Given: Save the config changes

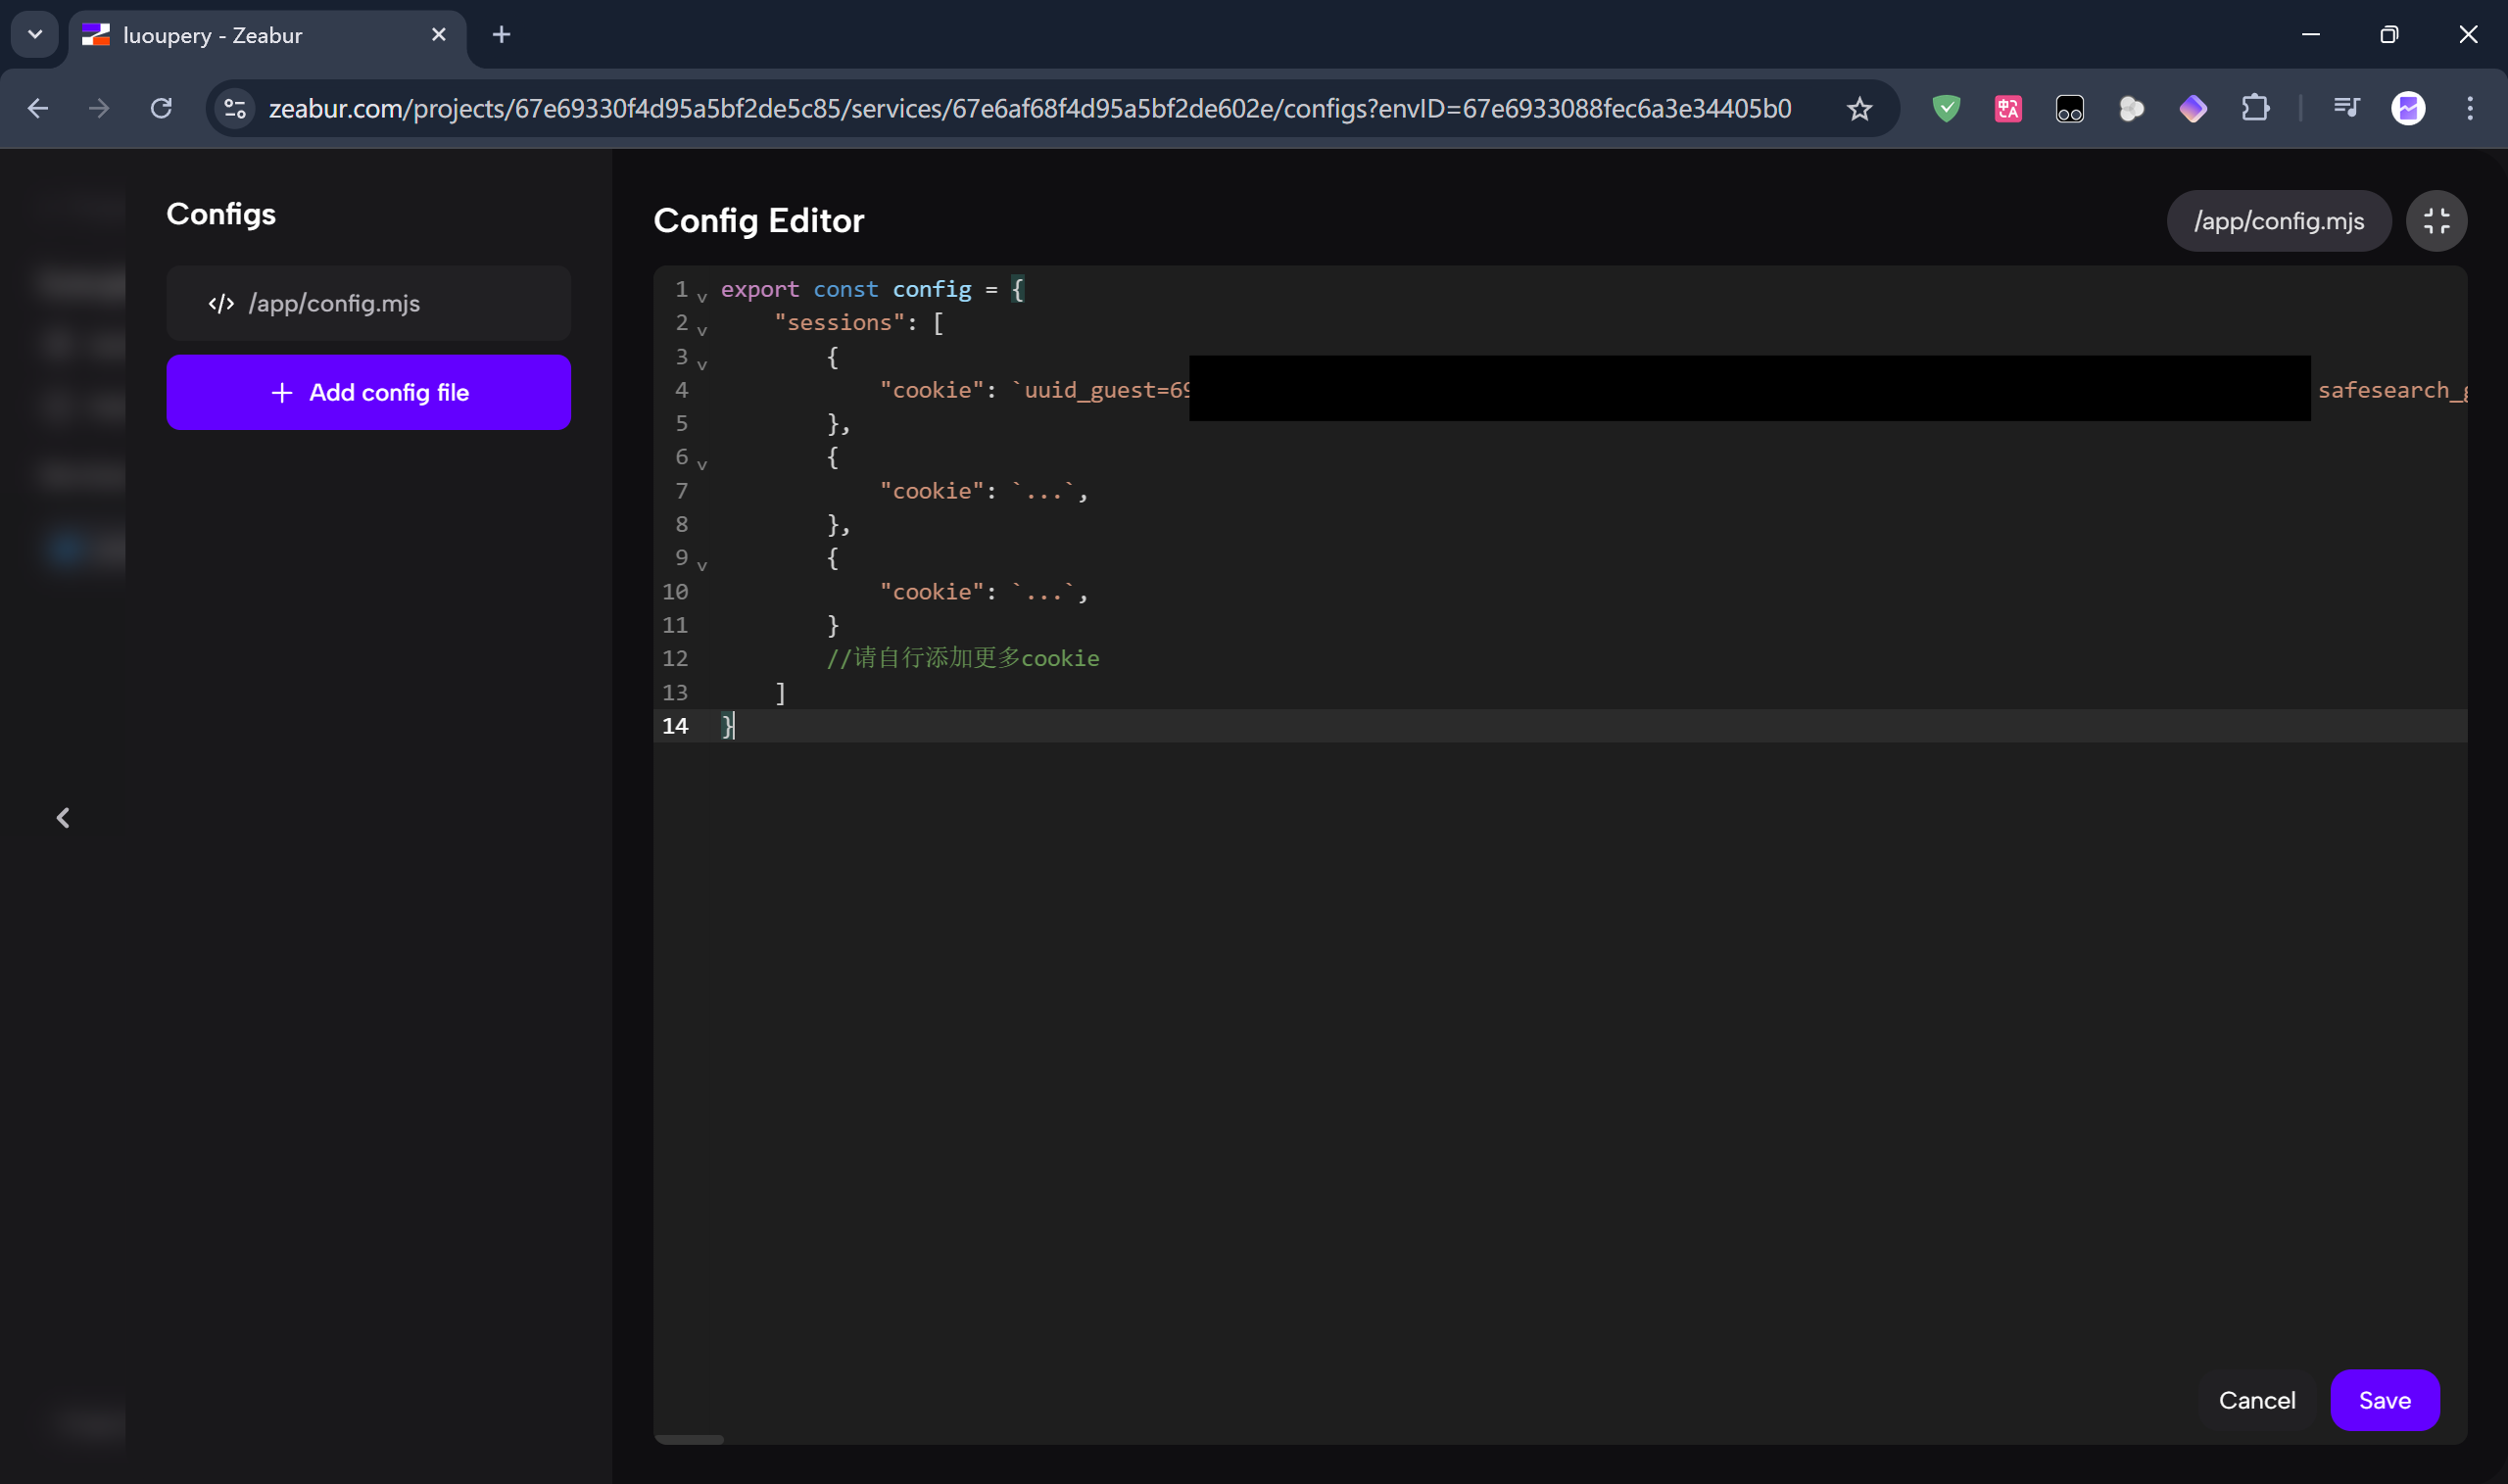Looking at the screenshot, I should click(2384, 1400).
